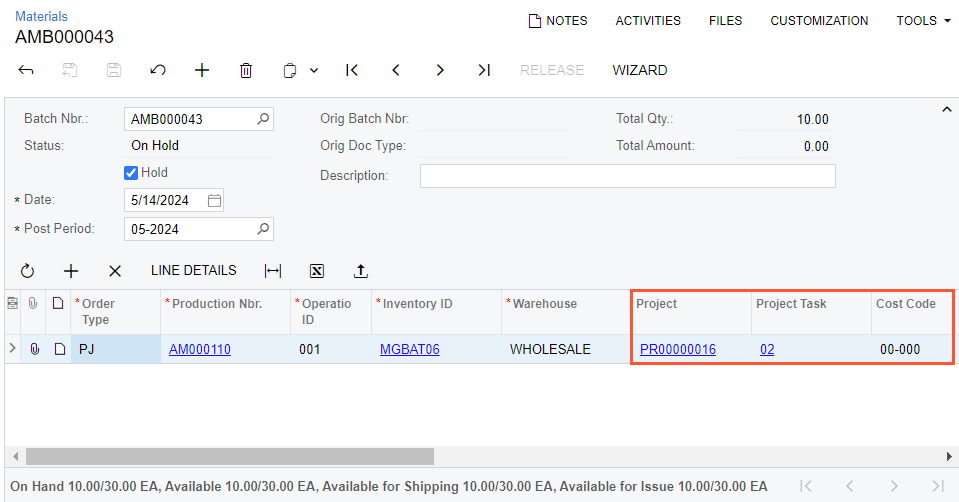Add a new materials batch record
Screen dimensions: 959x502
pos(202,70)
